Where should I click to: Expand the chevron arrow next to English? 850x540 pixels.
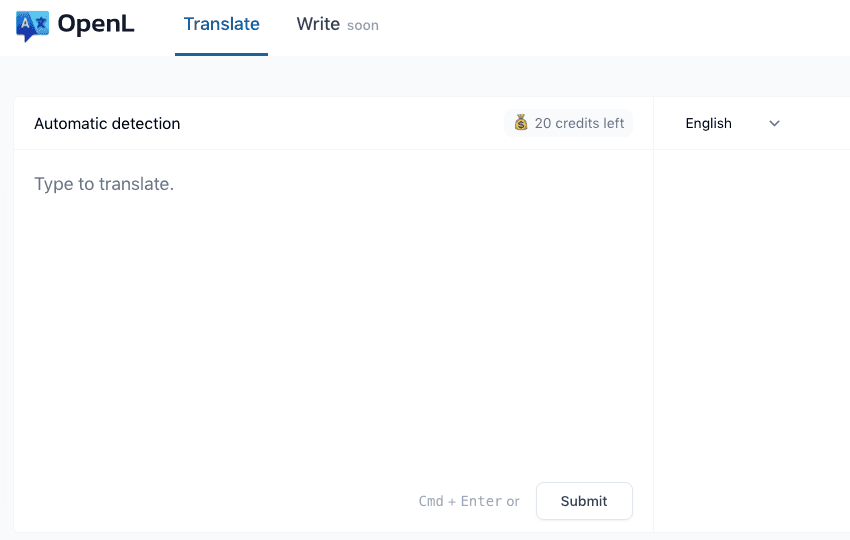click(x=774, y=124)
